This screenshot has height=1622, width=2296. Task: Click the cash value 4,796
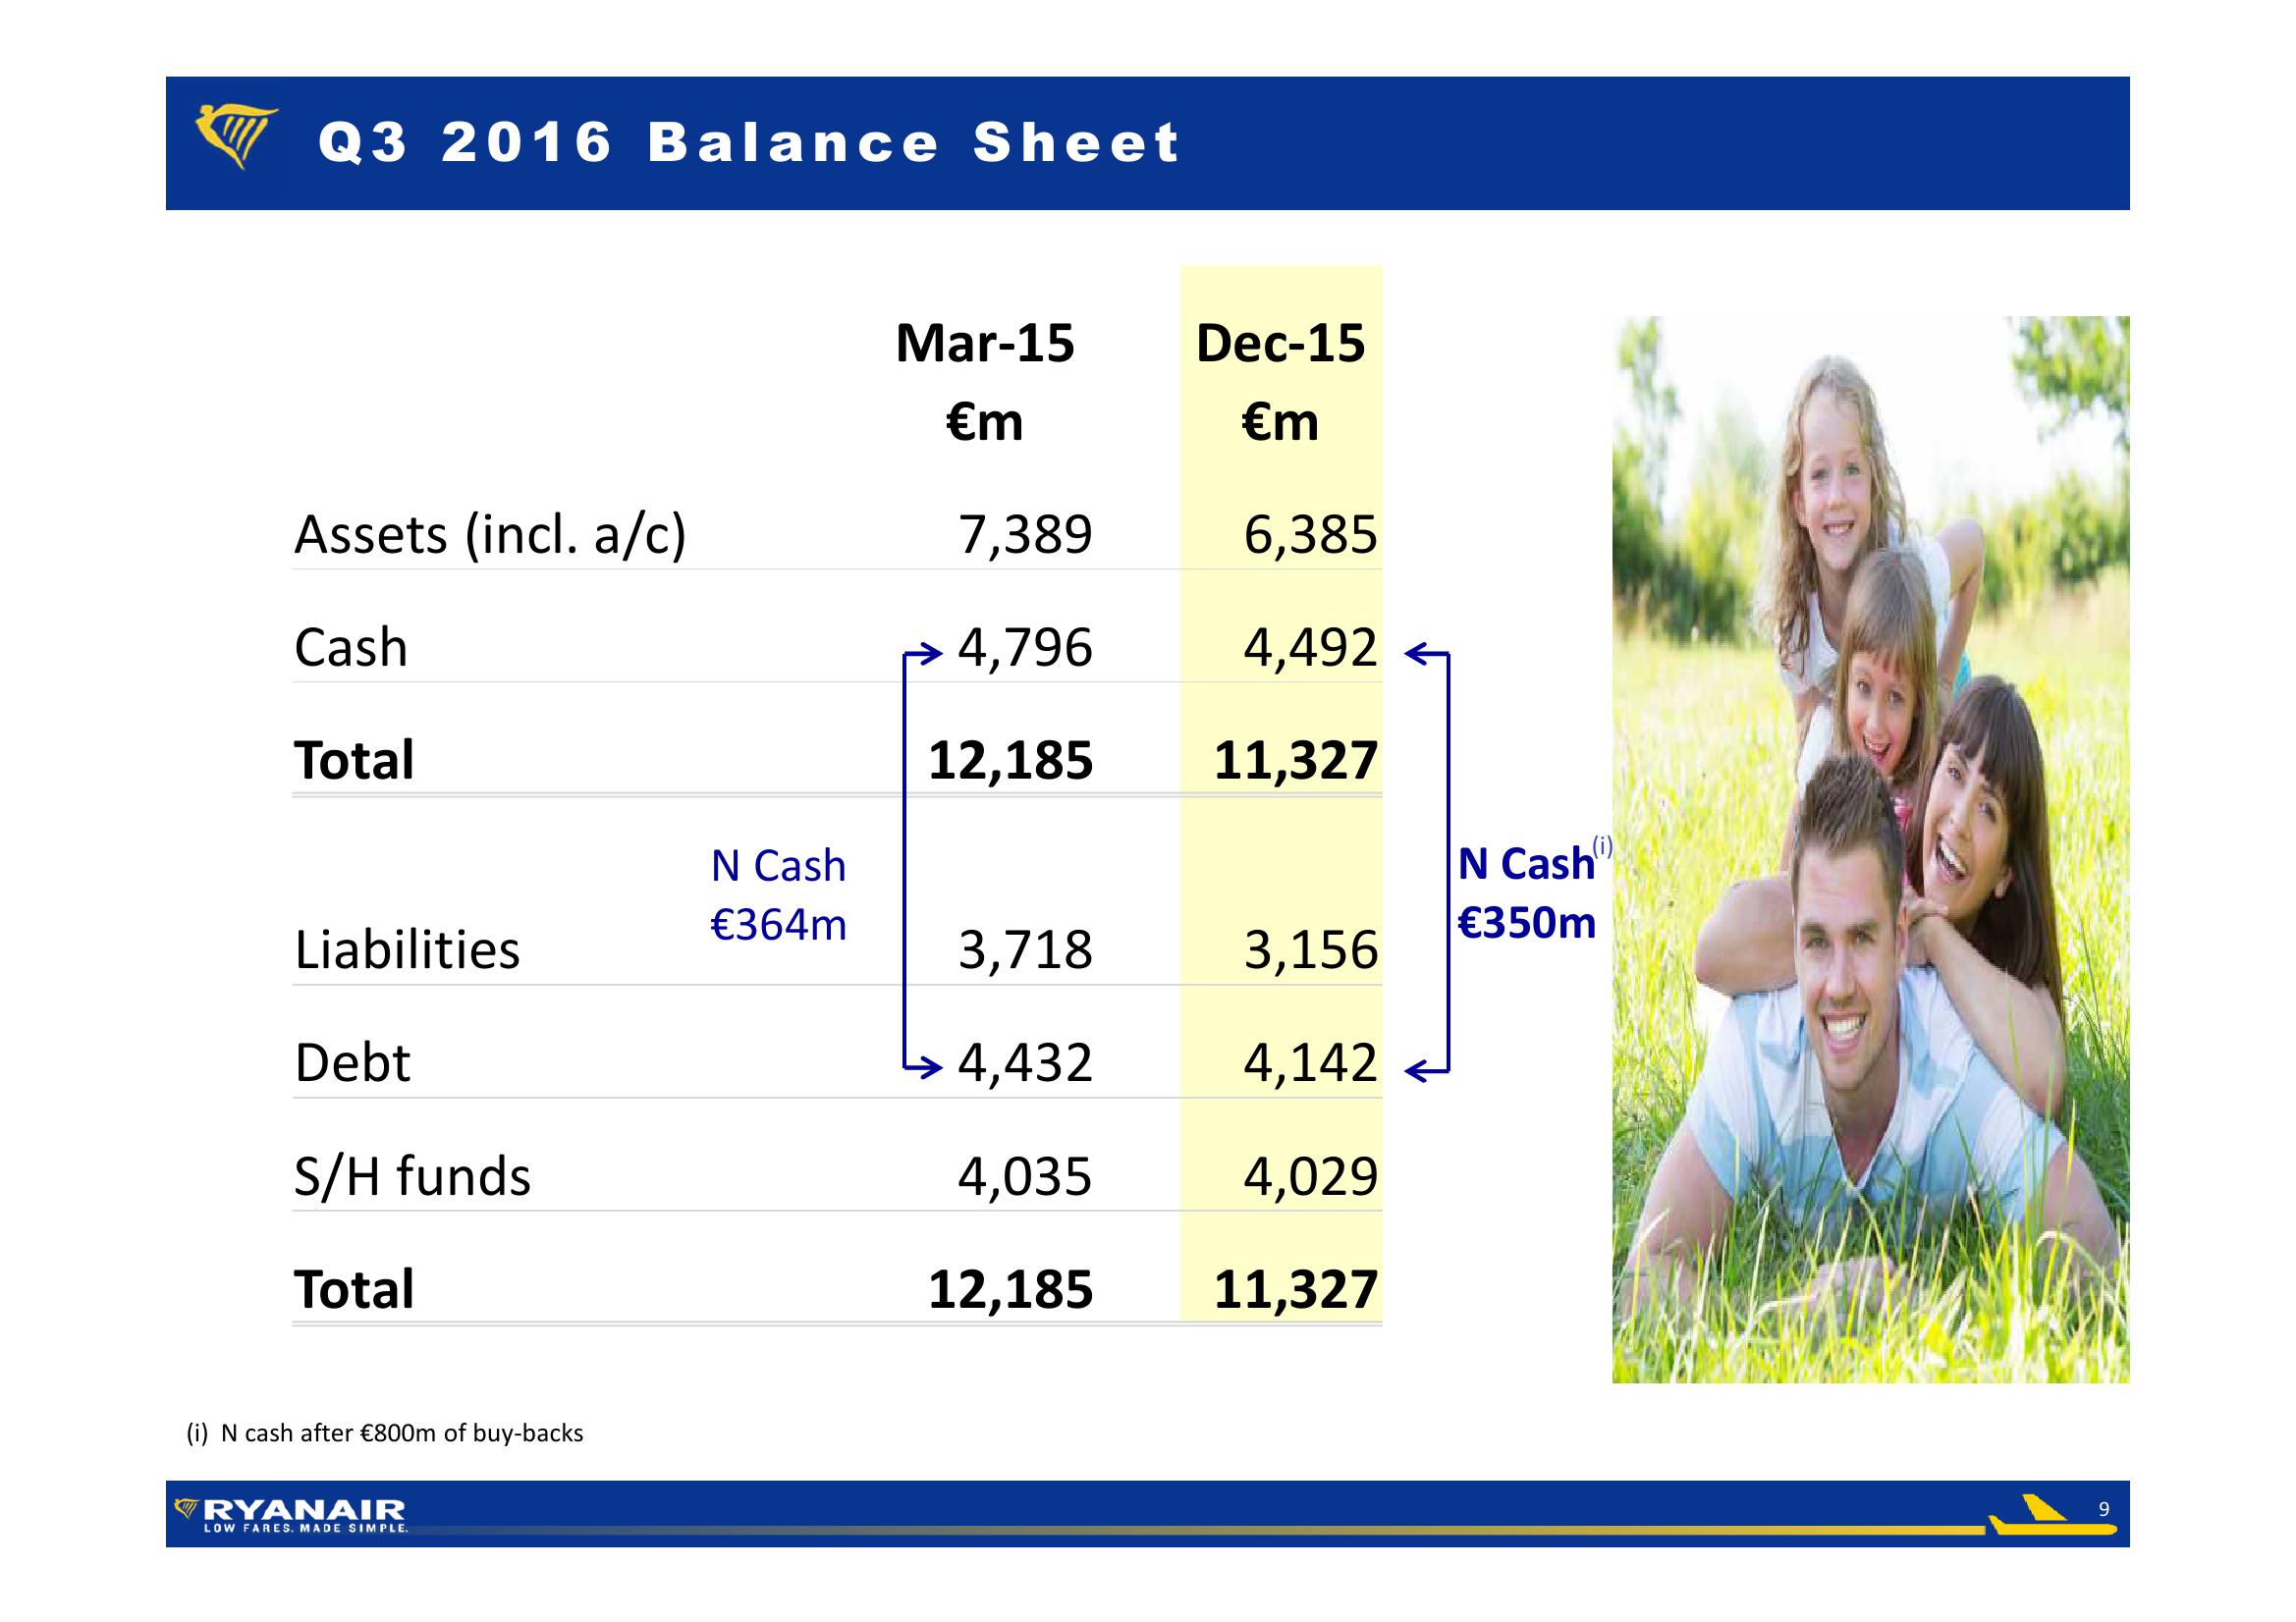tap(1025, 648)
